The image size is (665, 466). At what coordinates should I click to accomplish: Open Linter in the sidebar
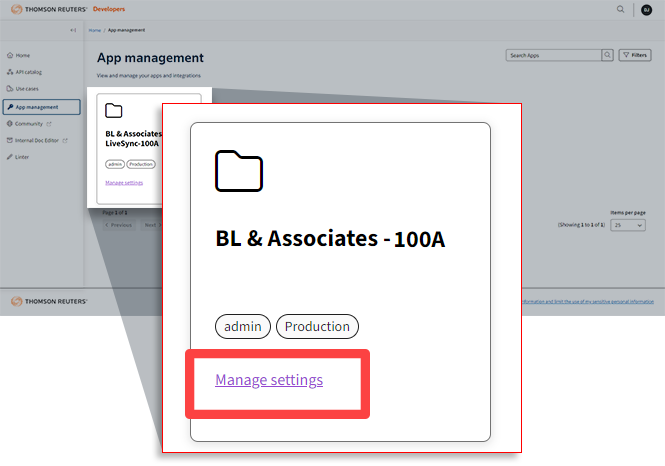[x=18, y=157]
